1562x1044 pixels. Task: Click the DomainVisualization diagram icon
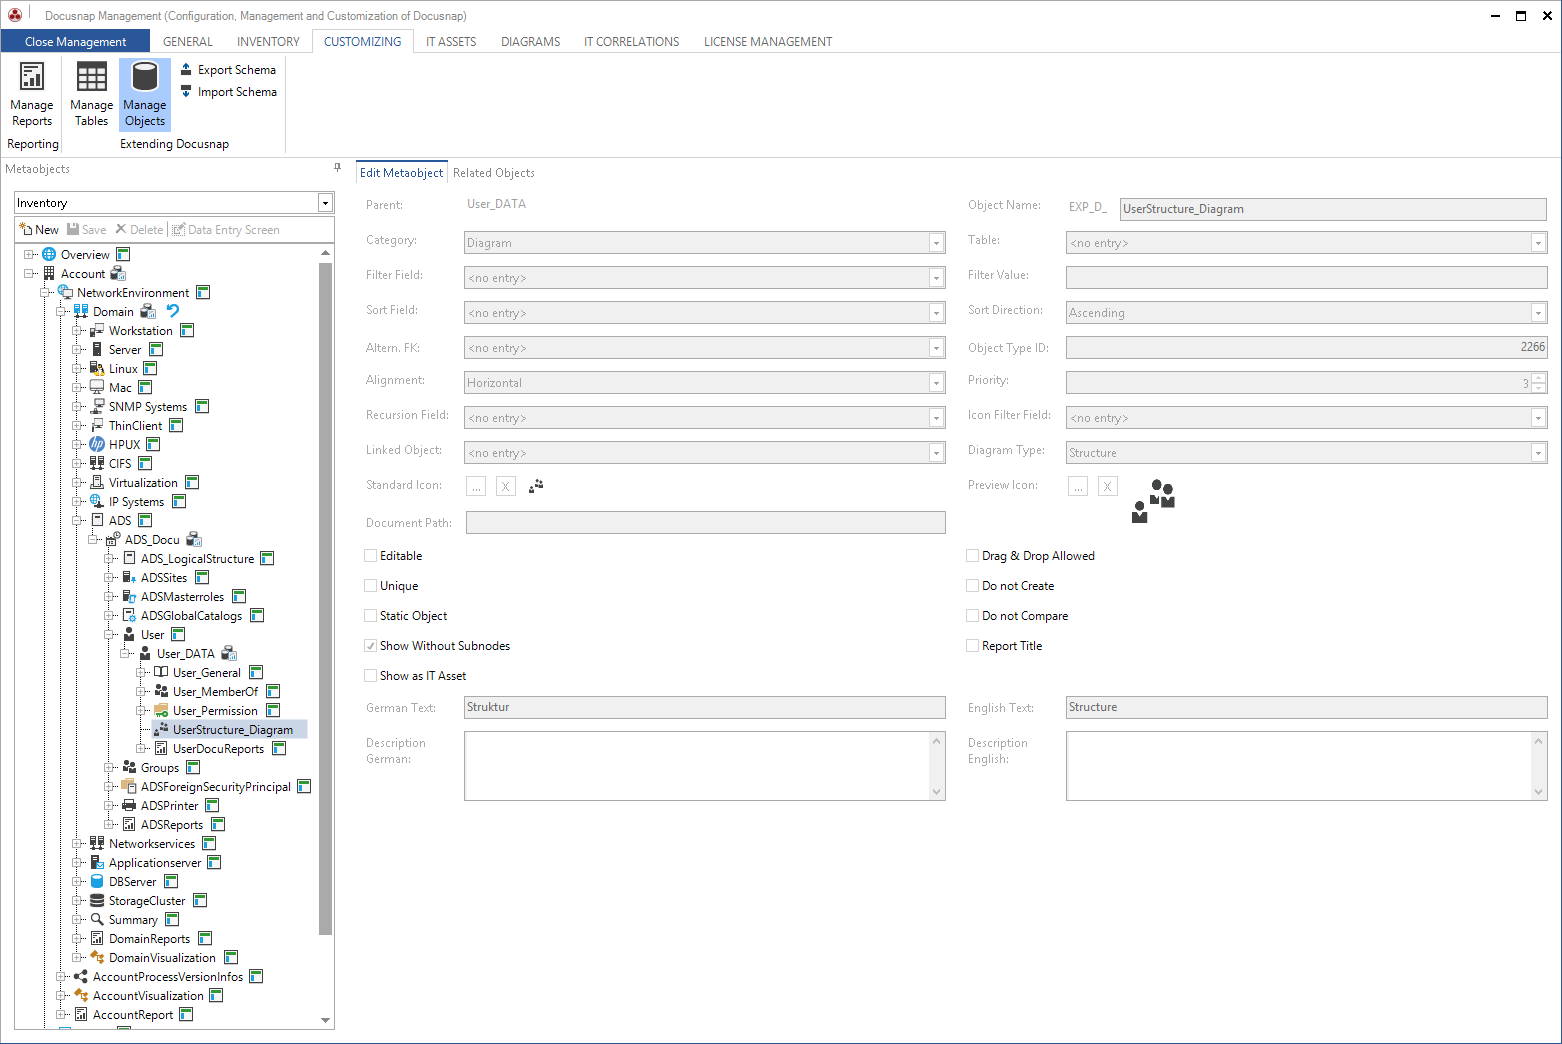[97, 958]
